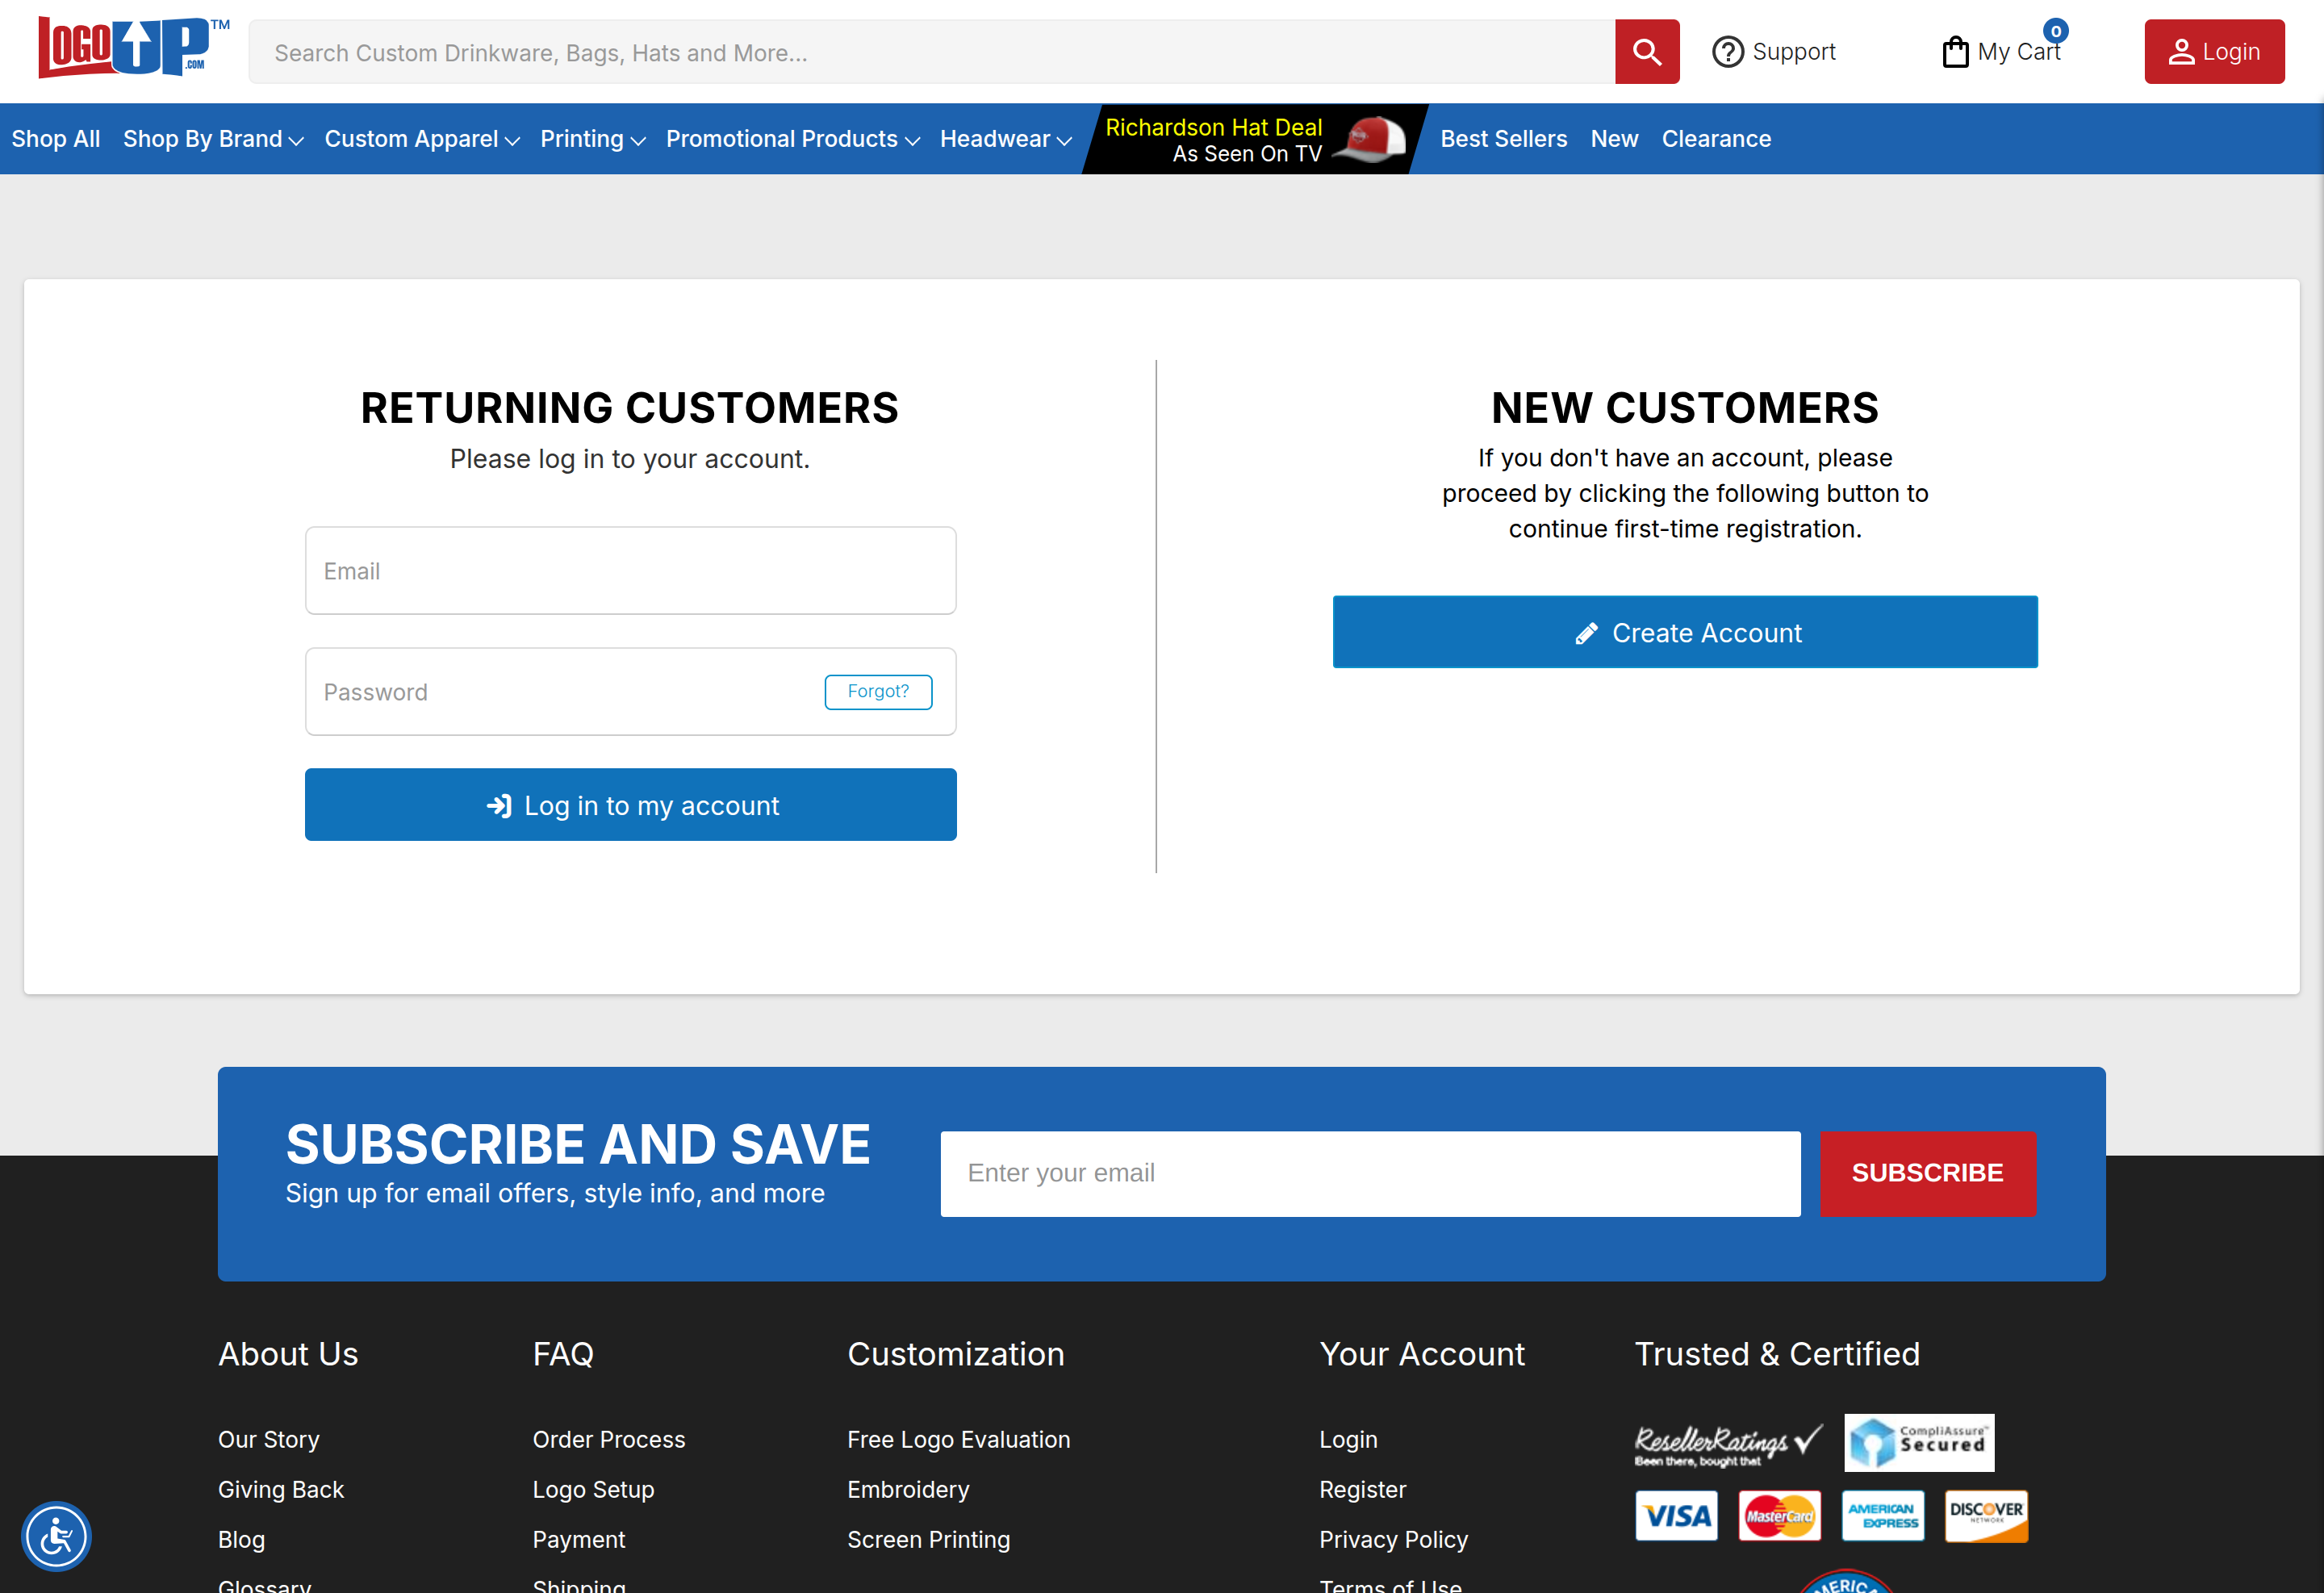The width and height of the screenshot is (2324, 1593).
Task: Open the Shop All menu item
Action: tap(56, 139)
